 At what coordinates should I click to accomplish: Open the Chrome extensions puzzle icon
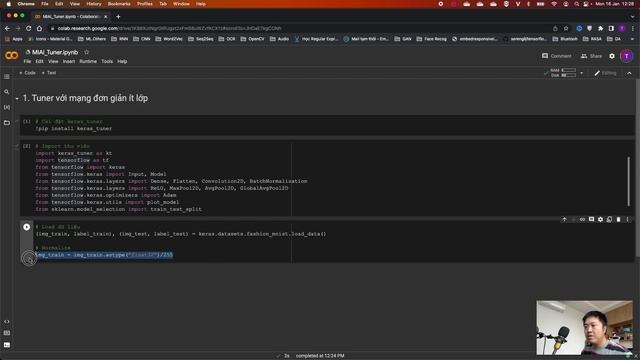(600, 28)
